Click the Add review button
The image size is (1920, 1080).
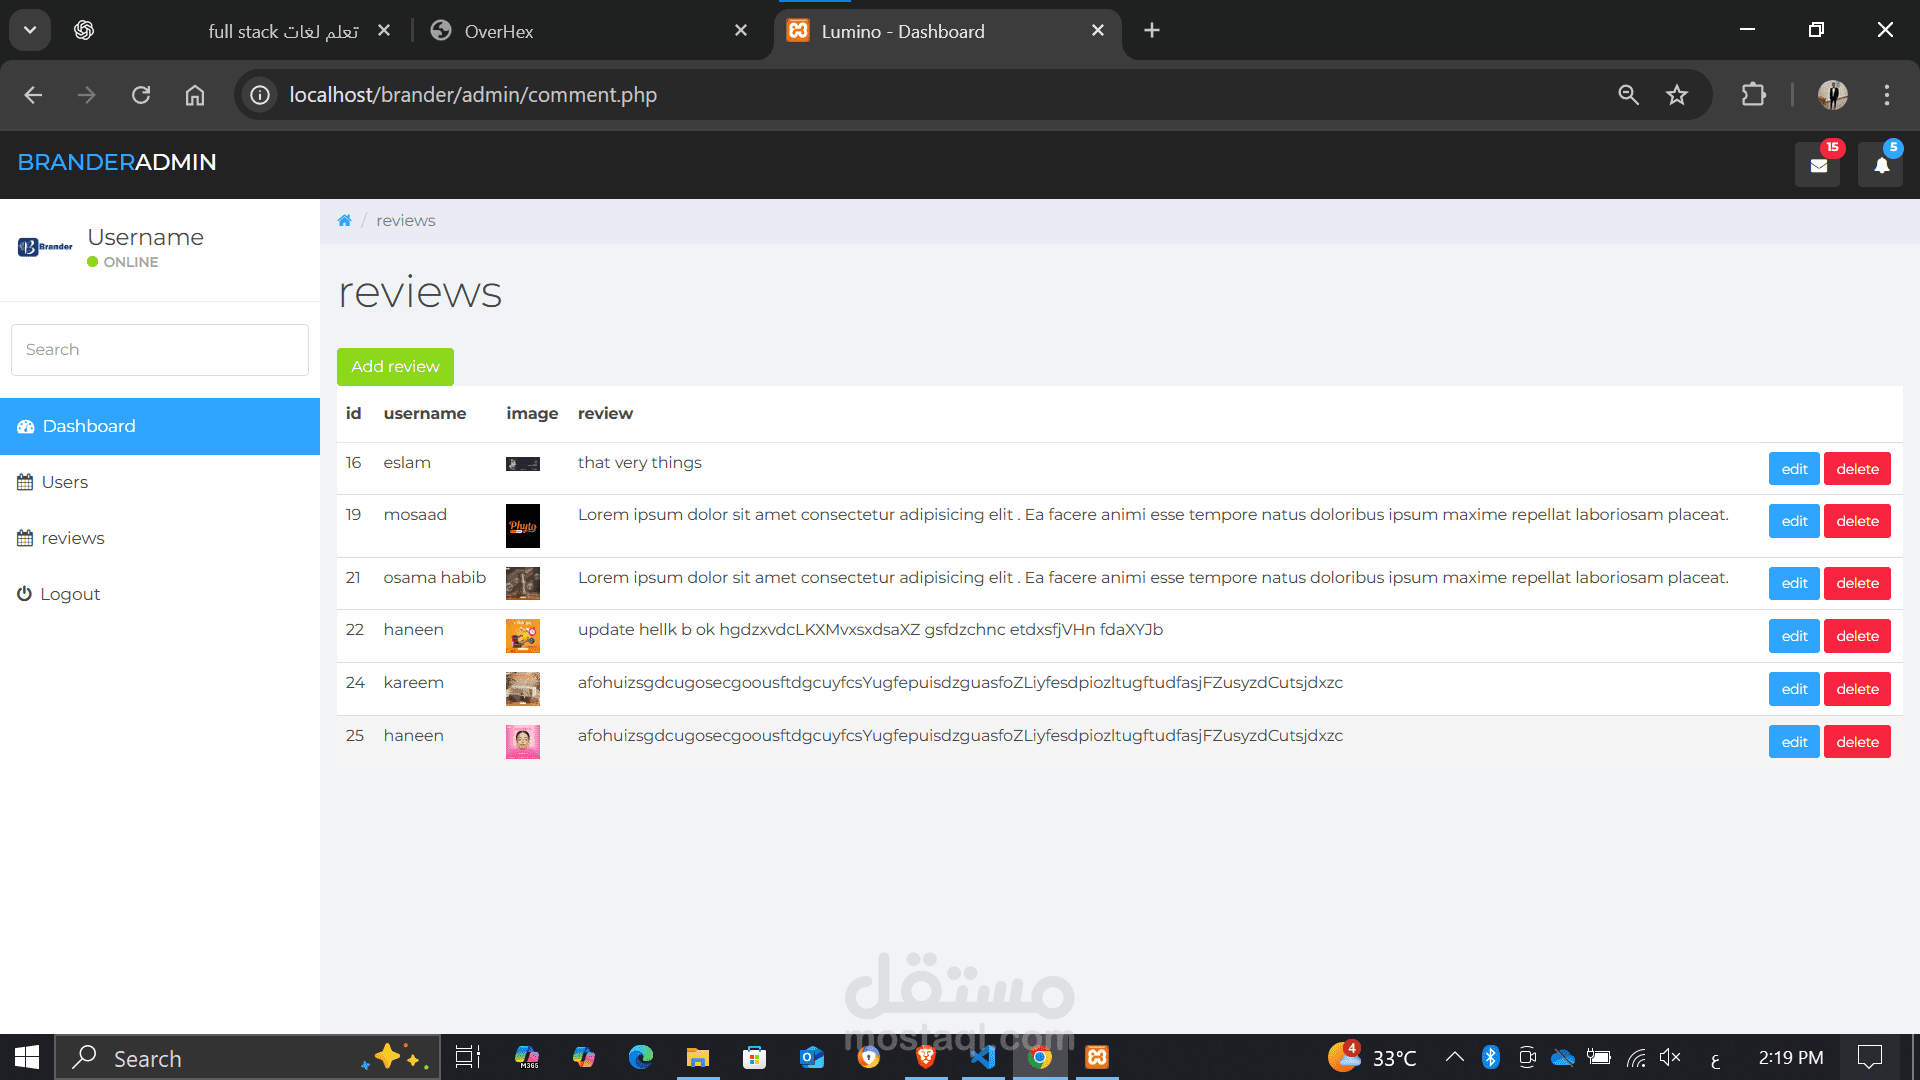[395, 367]
